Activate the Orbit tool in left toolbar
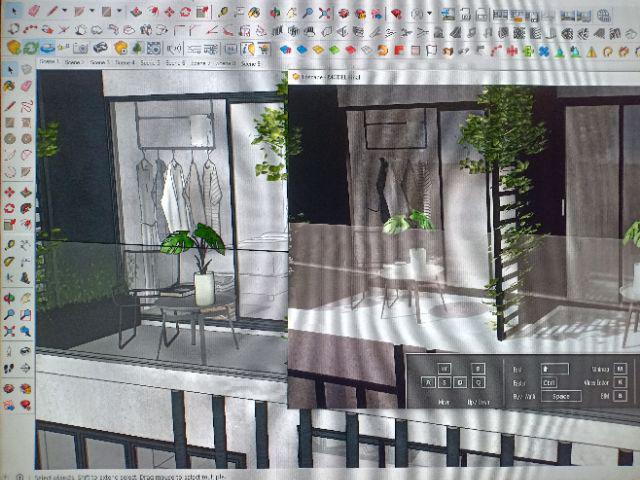Screen dimensions: 640x480 tap(9, 297)
